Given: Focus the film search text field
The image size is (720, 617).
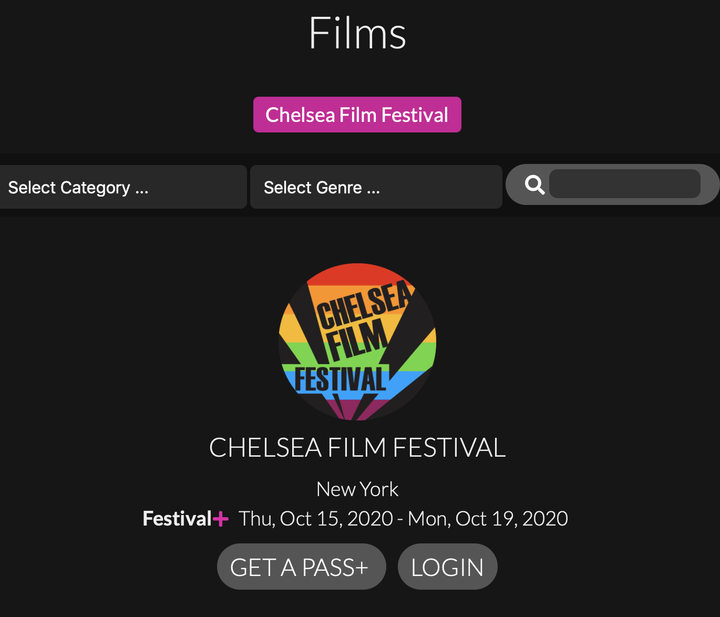Looking at the screenshot, I should pos(624,184).
